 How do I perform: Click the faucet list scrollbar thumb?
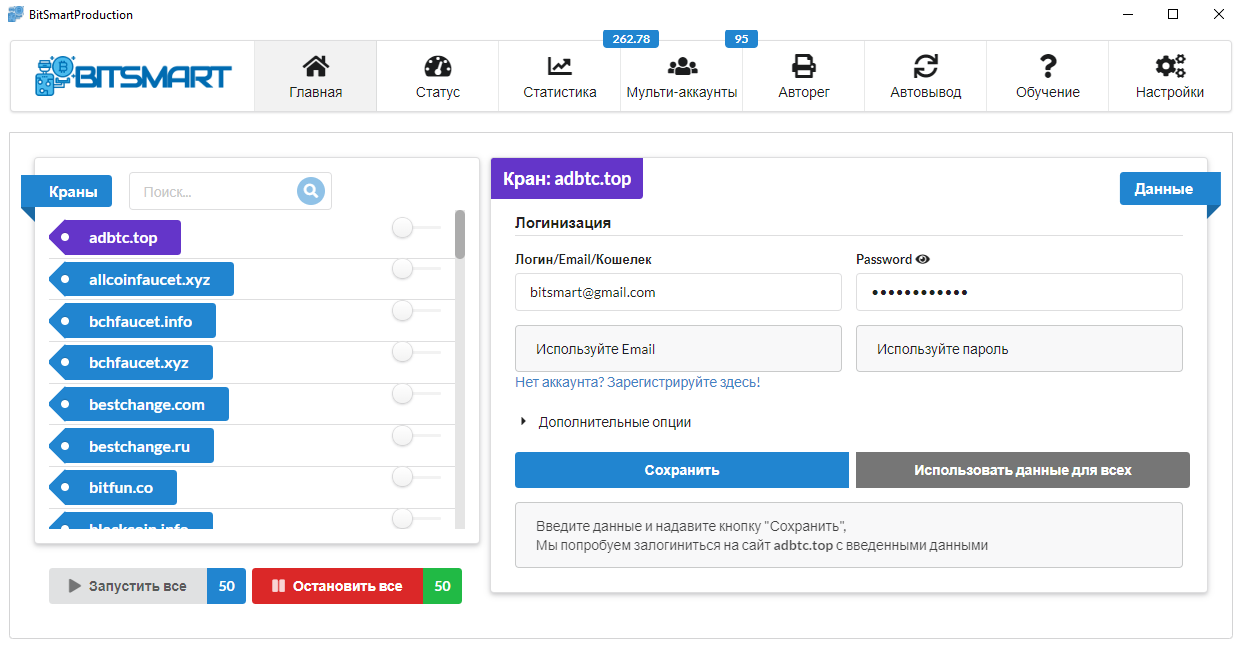pos(460,234)
